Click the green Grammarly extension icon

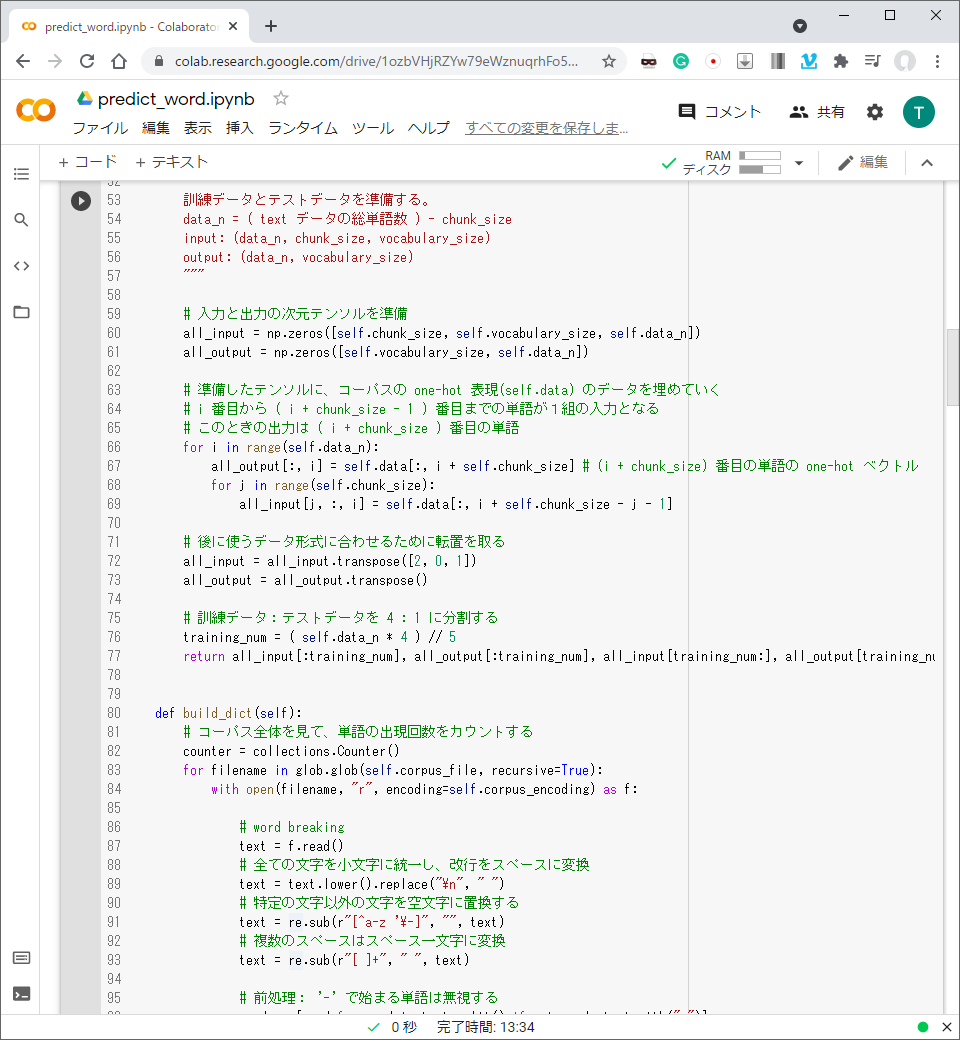tap(681, 62)
